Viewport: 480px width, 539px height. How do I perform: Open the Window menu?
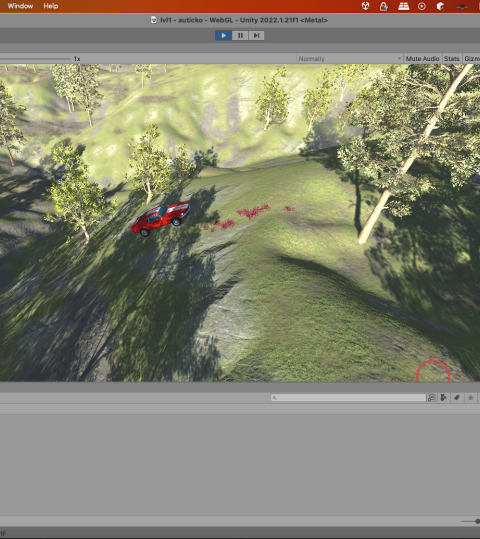point(20,6)
